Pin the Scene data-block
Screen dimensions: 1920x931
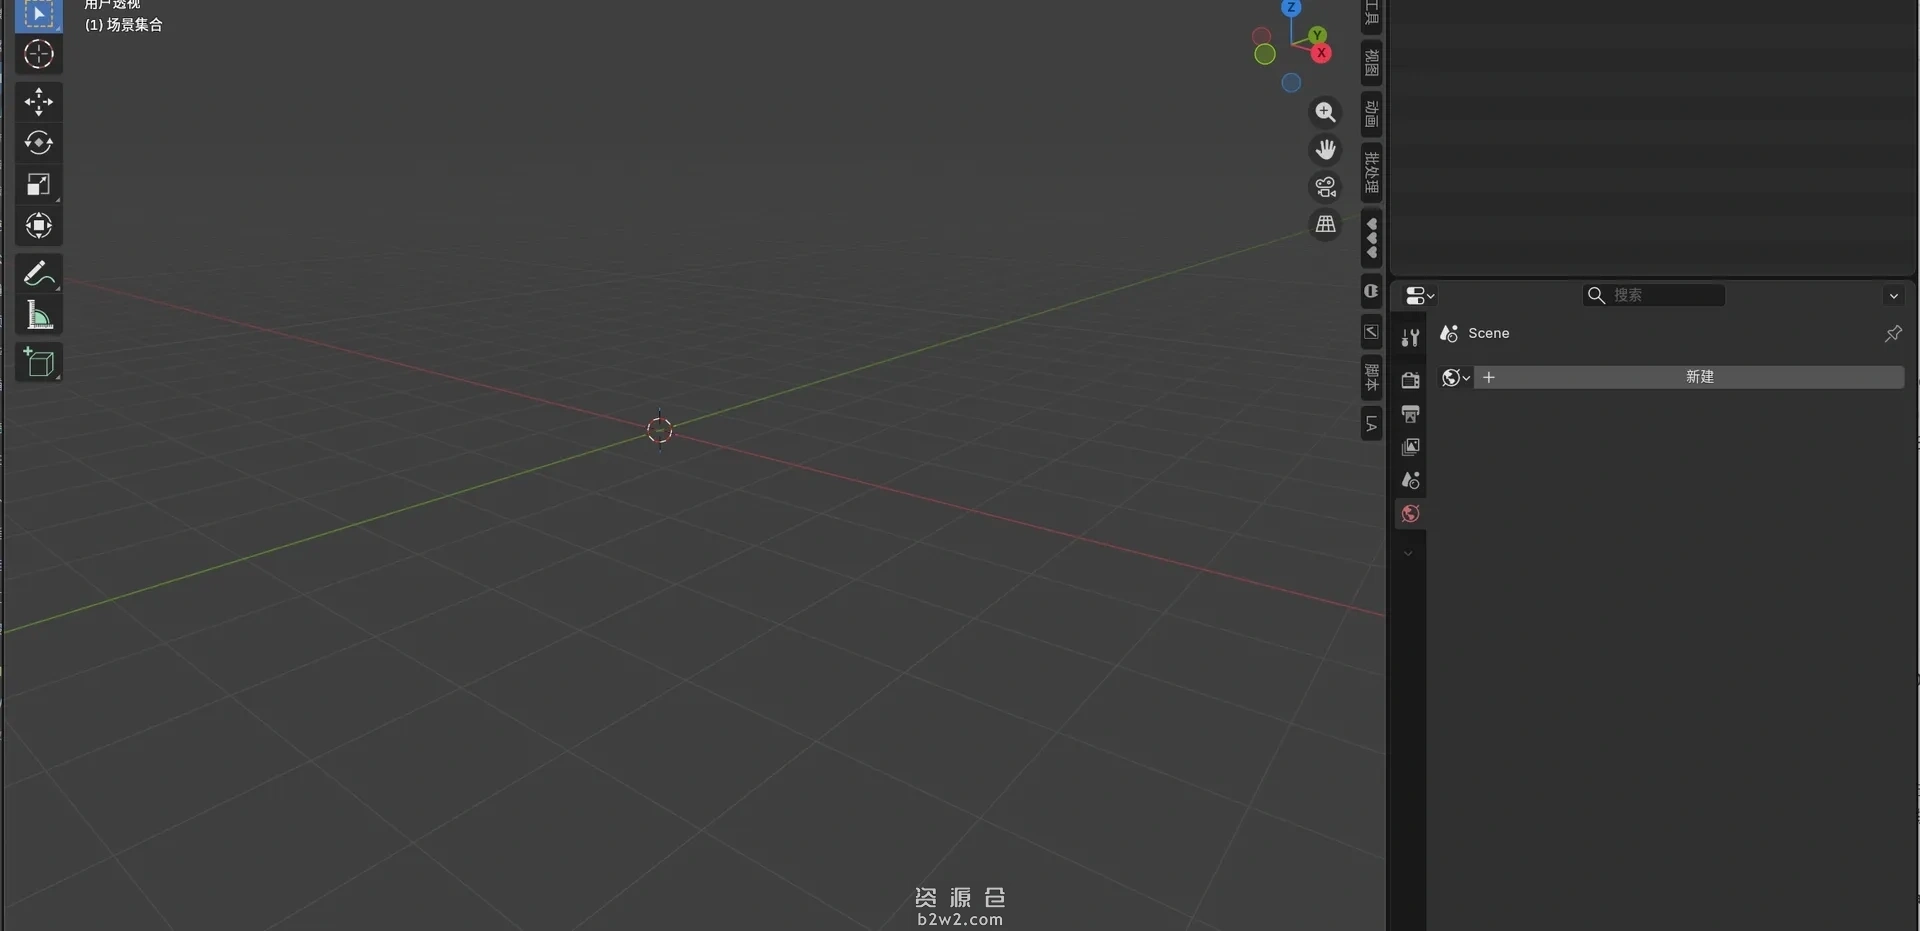(1893, 333)
